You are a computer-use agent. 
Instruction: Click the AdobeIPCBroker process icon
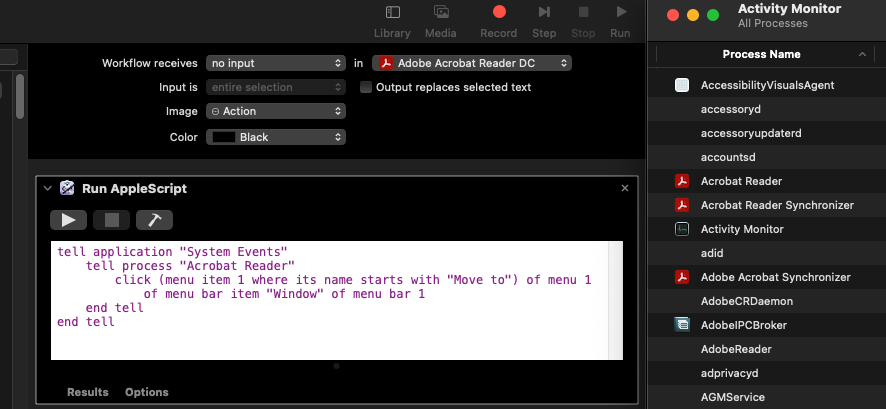pyautogui.click(x=682, y=325)
